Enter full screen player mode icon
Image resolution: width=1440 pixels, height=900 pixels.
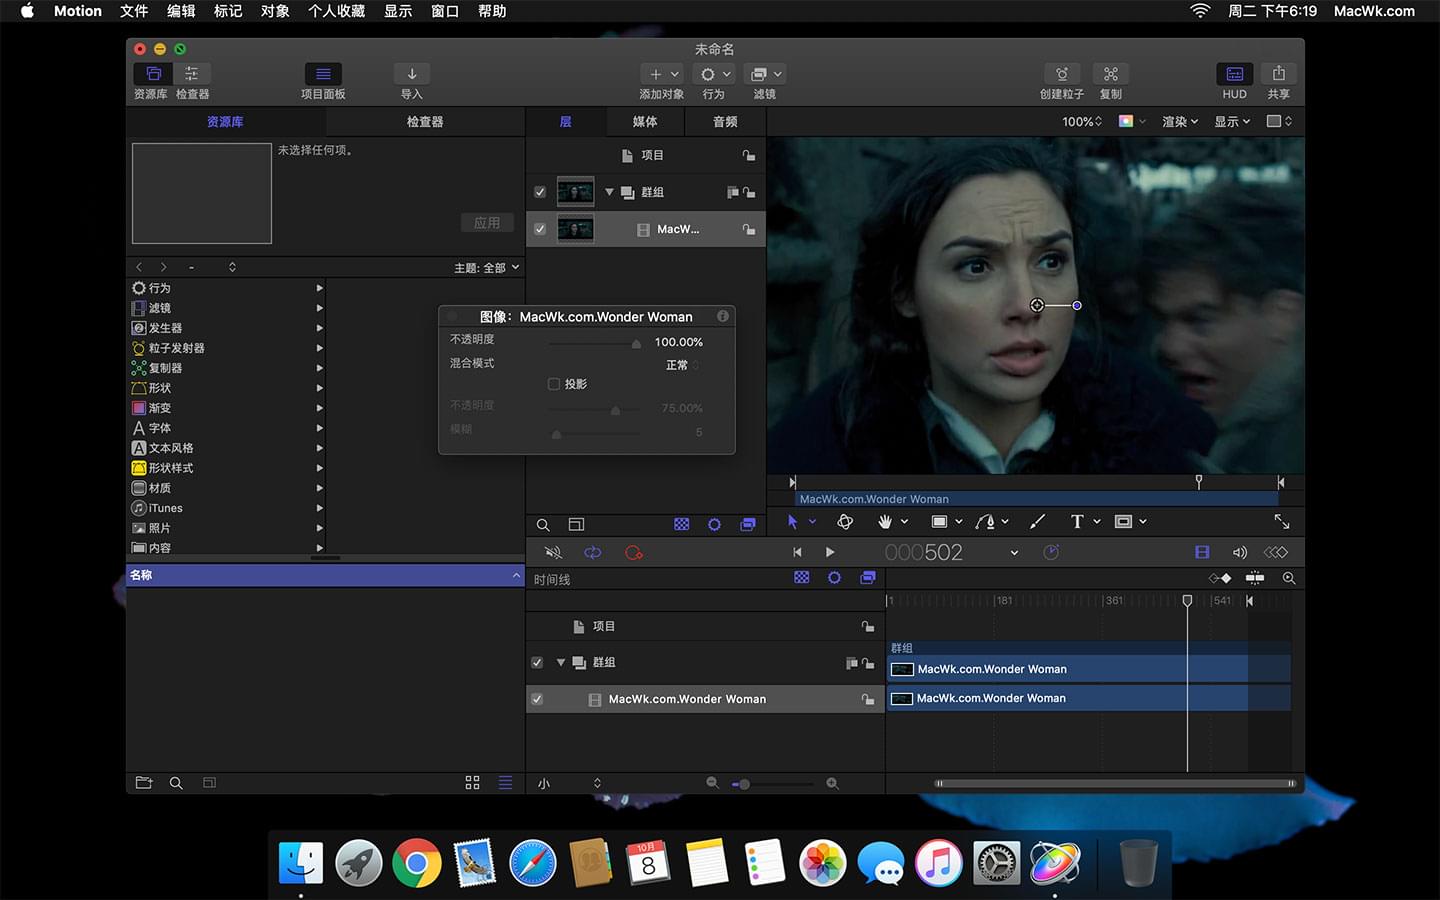click(1282, 522)
